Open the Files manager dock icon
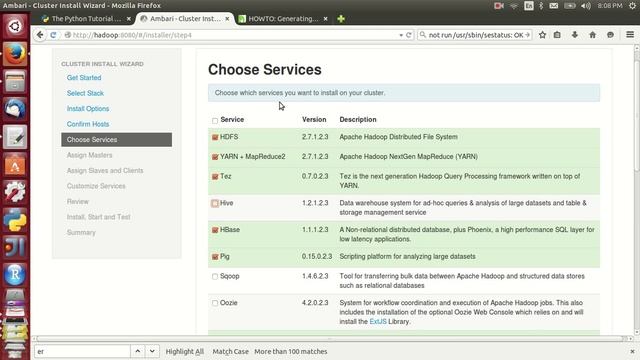Image resolution: width=640 pixels, height=360 pixels. (x=15, y=81)
